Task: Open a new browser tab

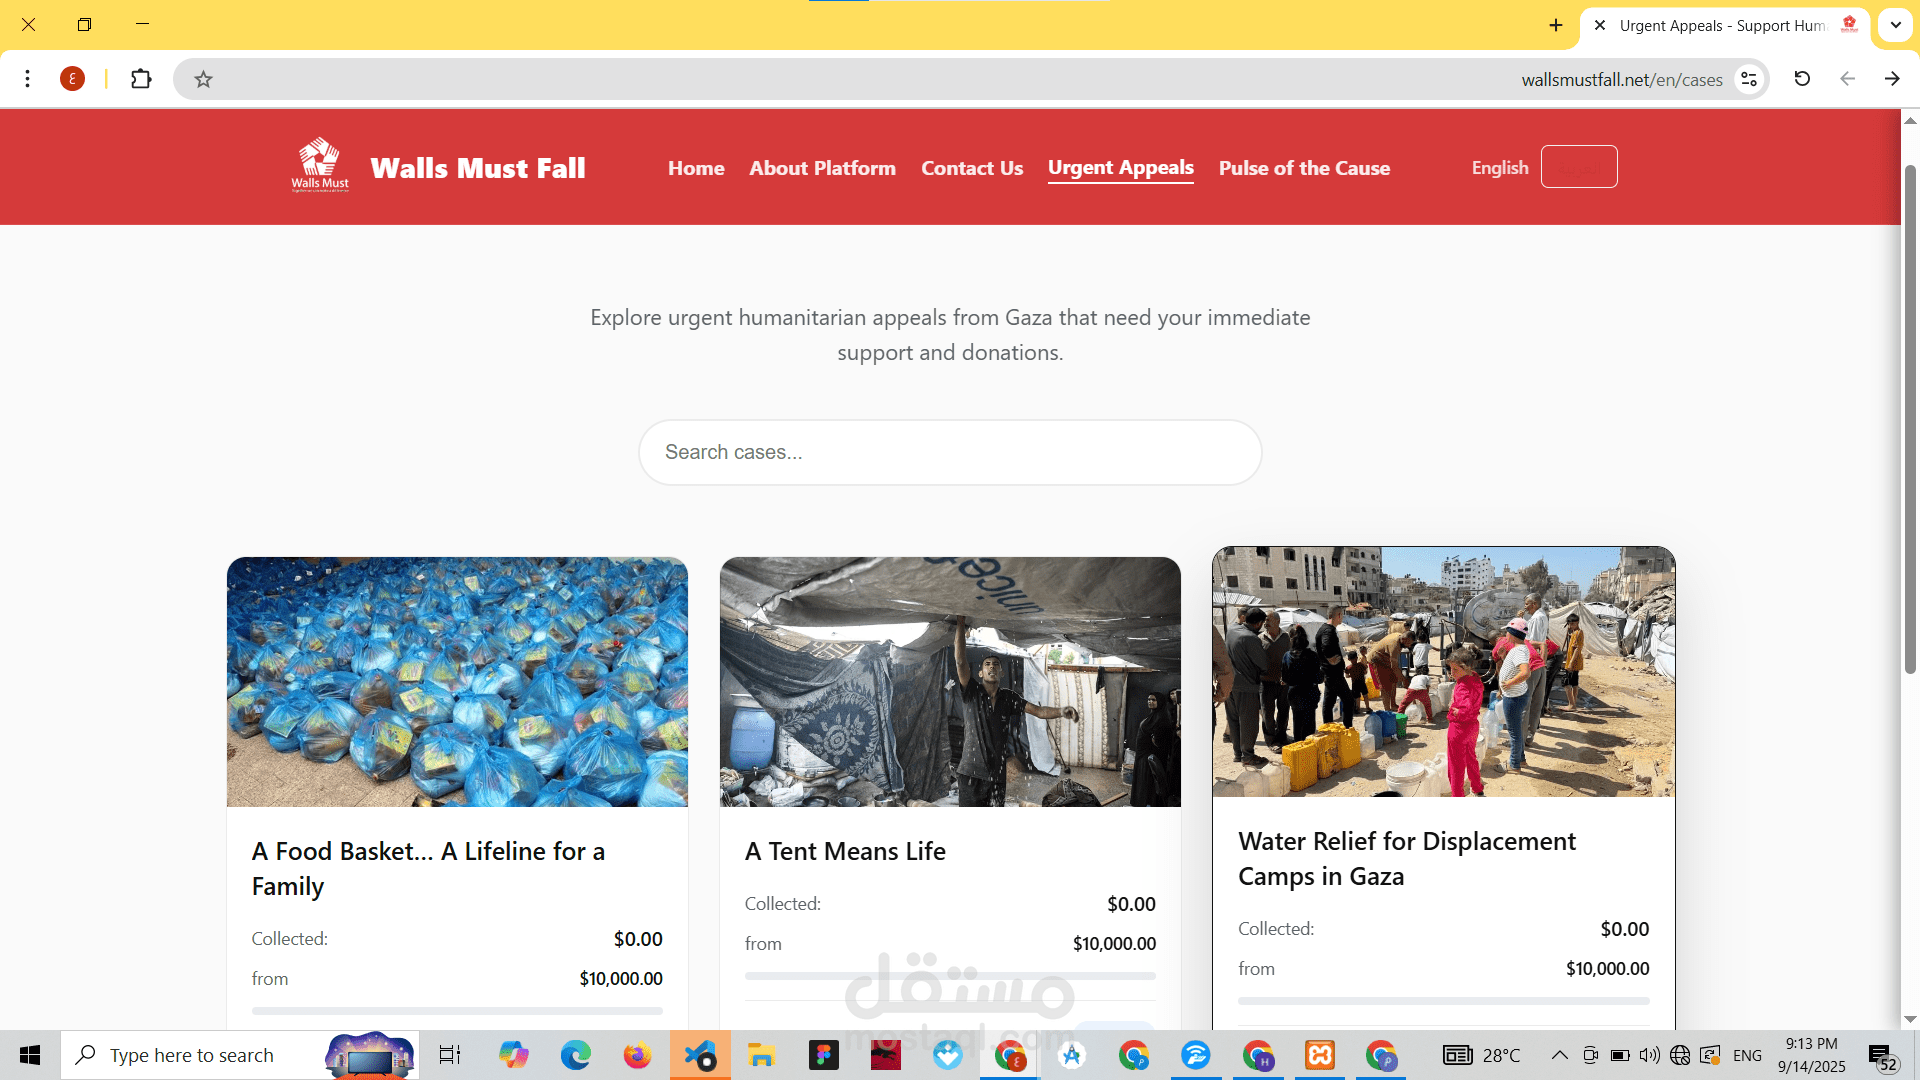Action: (1556, 25)
